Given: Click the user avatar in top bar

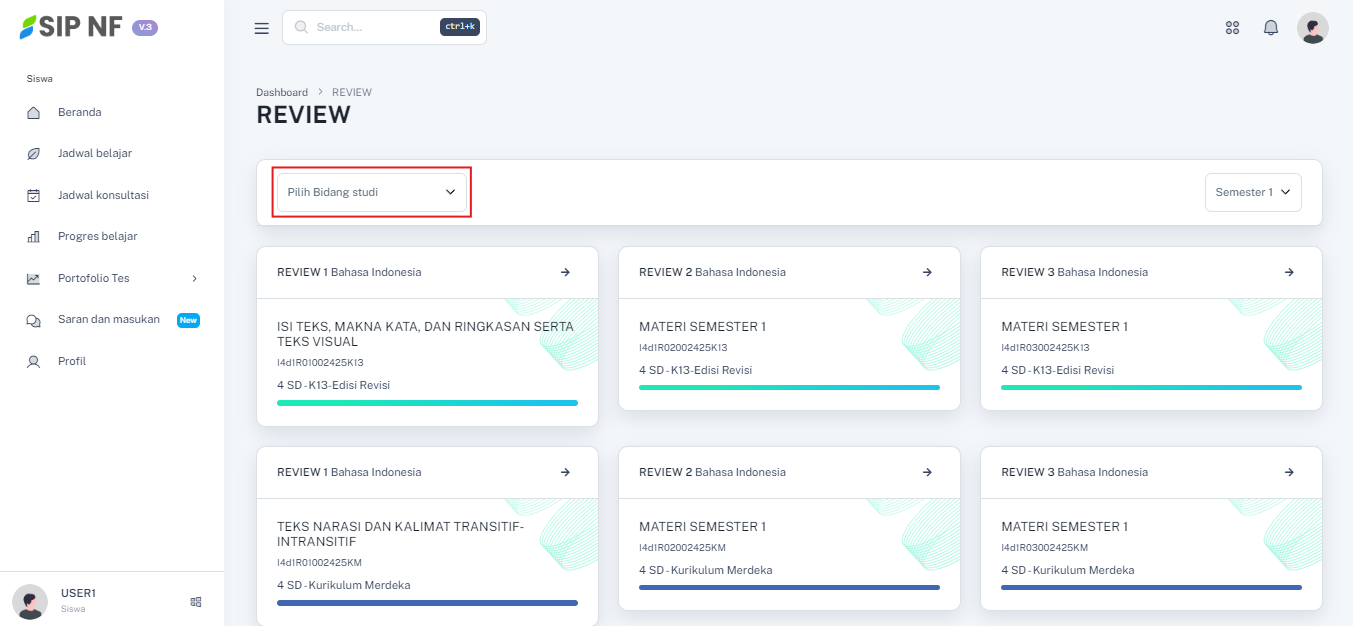Looking at the screenshot, I should coord(1312,28).
